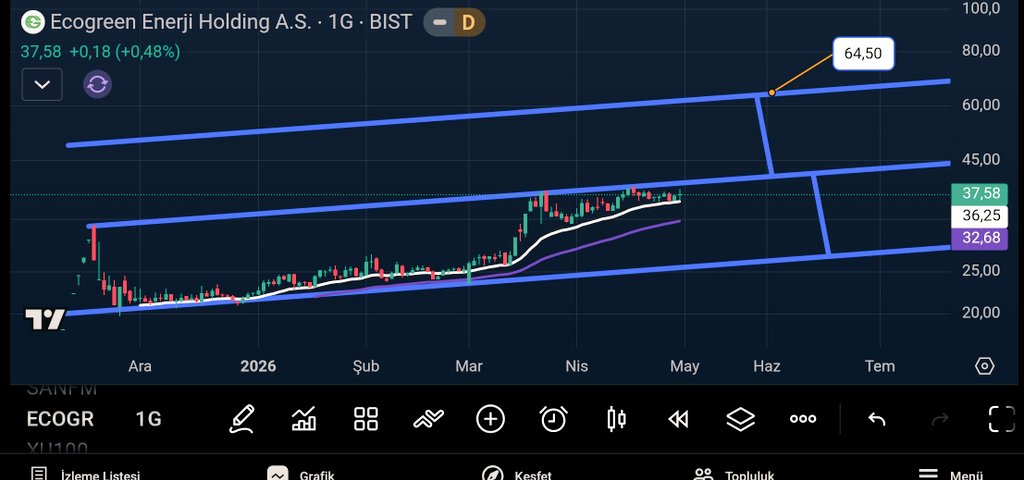
Task: Click the 20,00 price axis value
Action: 981,312
